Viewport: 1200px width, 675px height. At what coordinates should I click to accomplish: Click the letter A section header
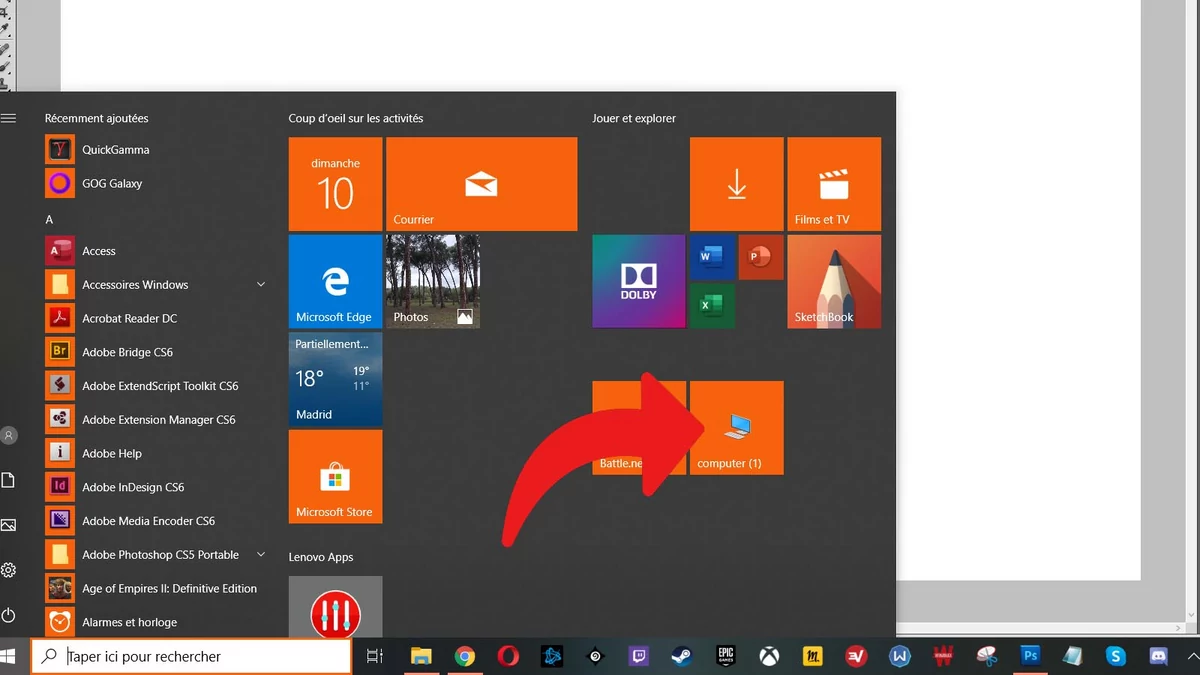click(x=49, y=219)
